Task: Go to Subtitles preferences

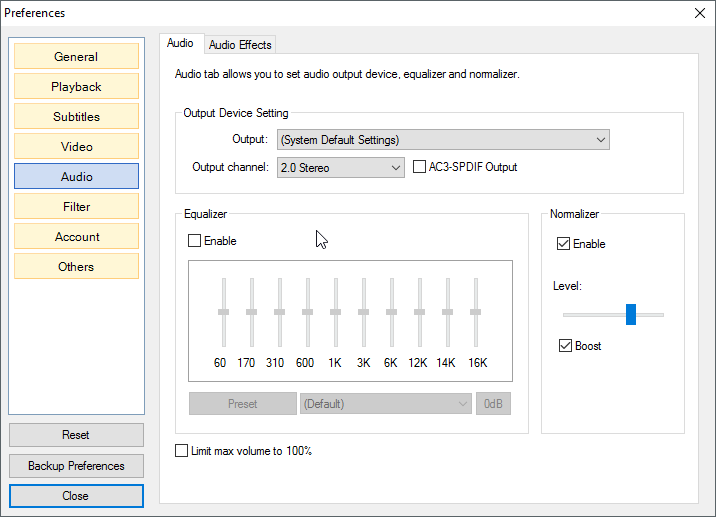Action: pos(76,116)
